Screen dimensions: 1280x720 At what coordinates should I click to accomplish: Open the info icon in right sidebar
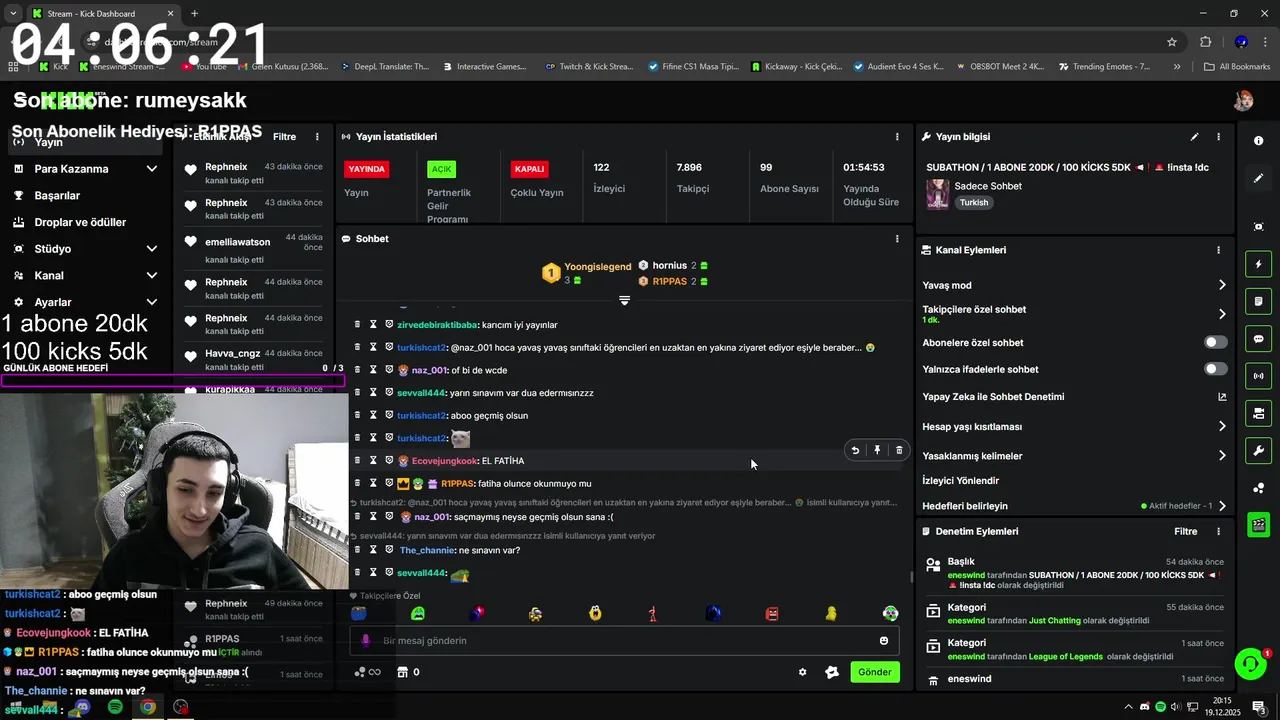coord(1258,141)
